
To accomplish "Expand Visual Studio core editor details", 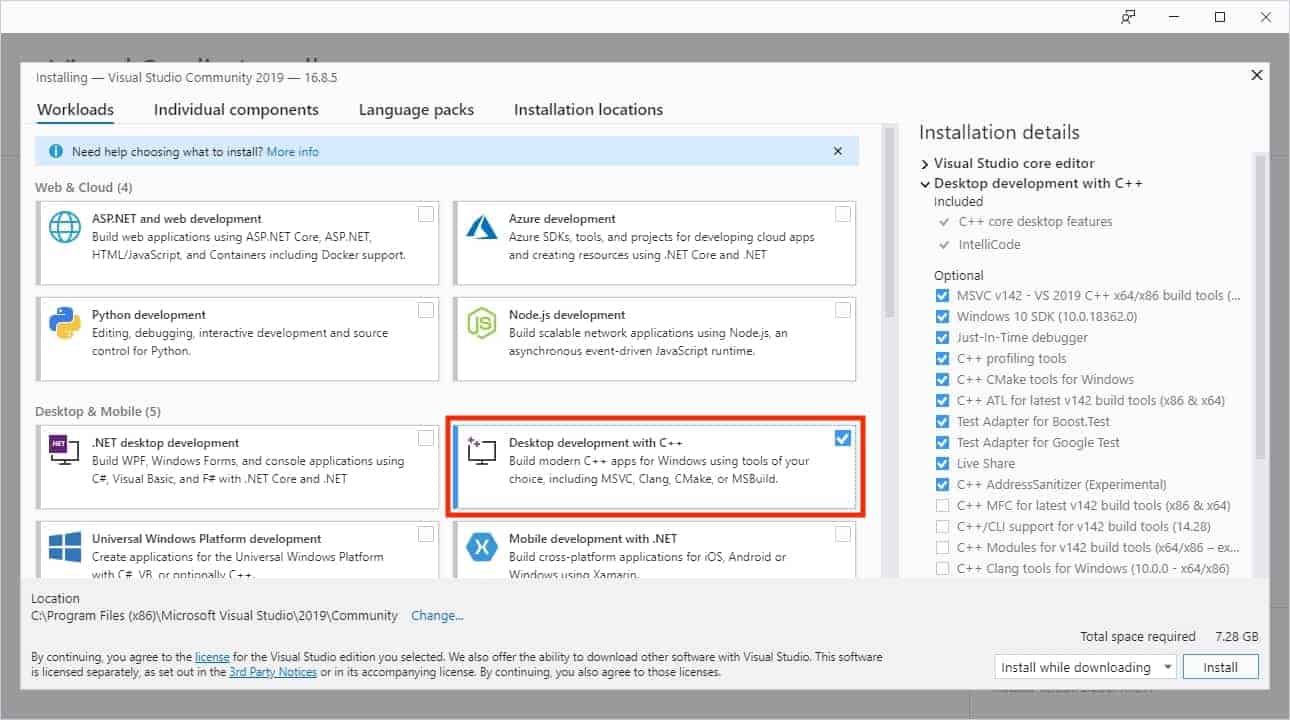I will click(x=924, y=164).
